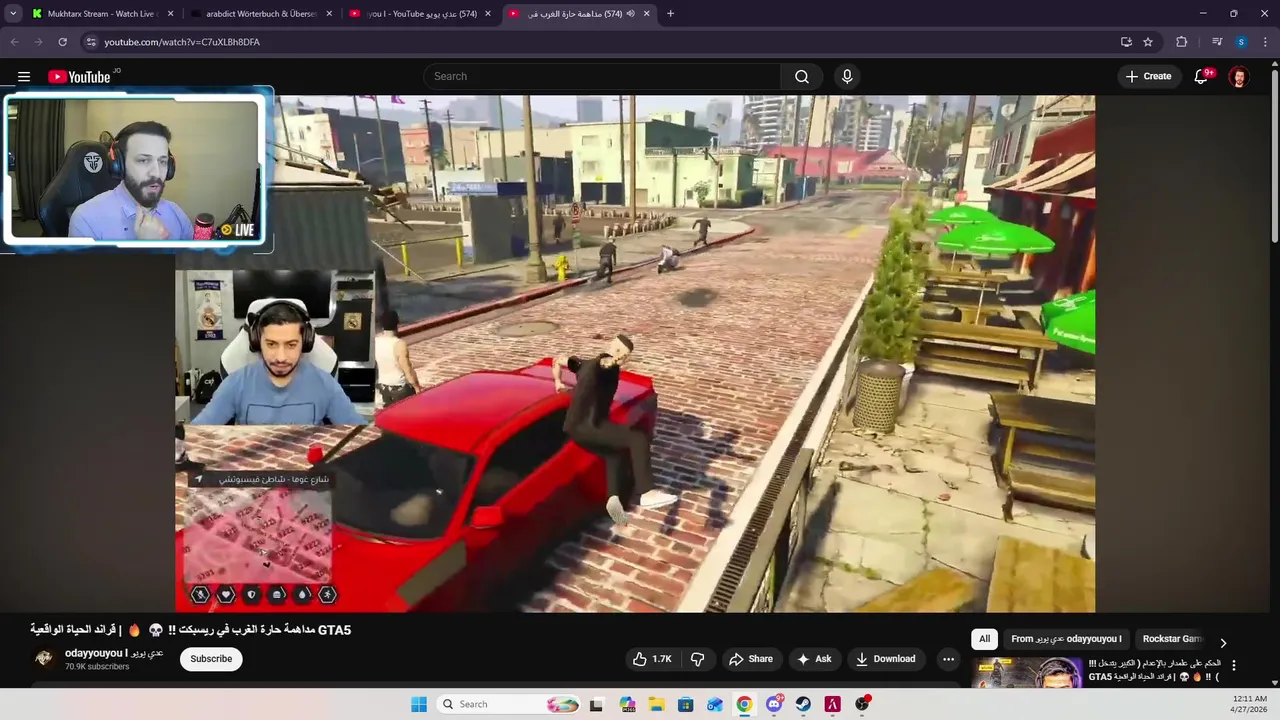Open YouTube notifications bell
Screen dimensions: 1280x720
(1201, 76)
